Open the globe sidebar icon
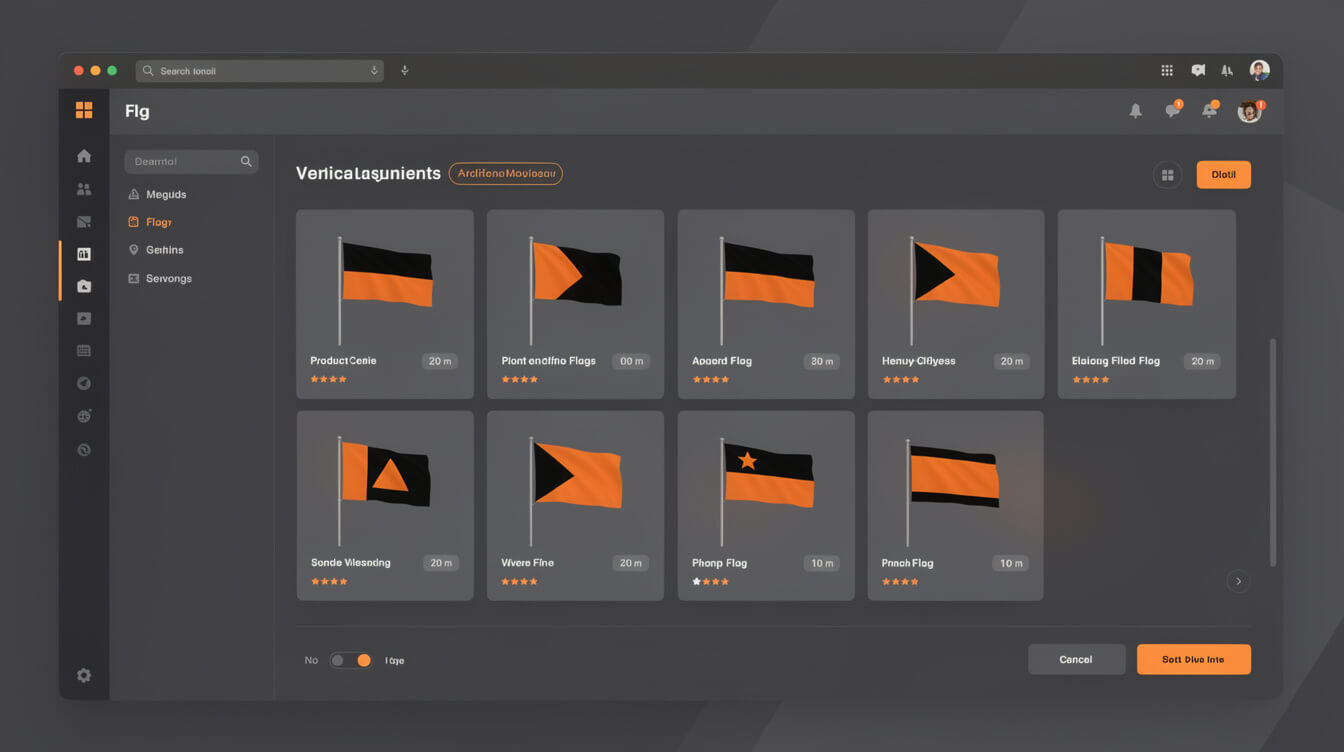Viewport: 1344px width, 752px height. tap(84, 416)
